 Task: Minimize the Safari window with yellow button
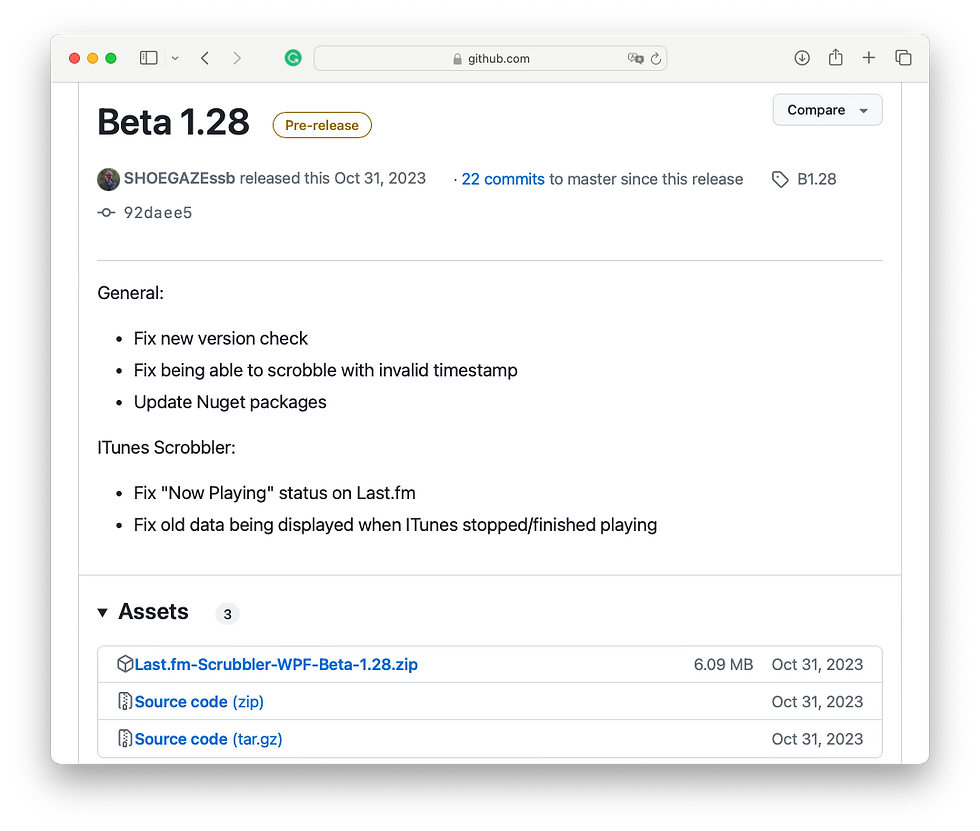[x=92, y=58]
